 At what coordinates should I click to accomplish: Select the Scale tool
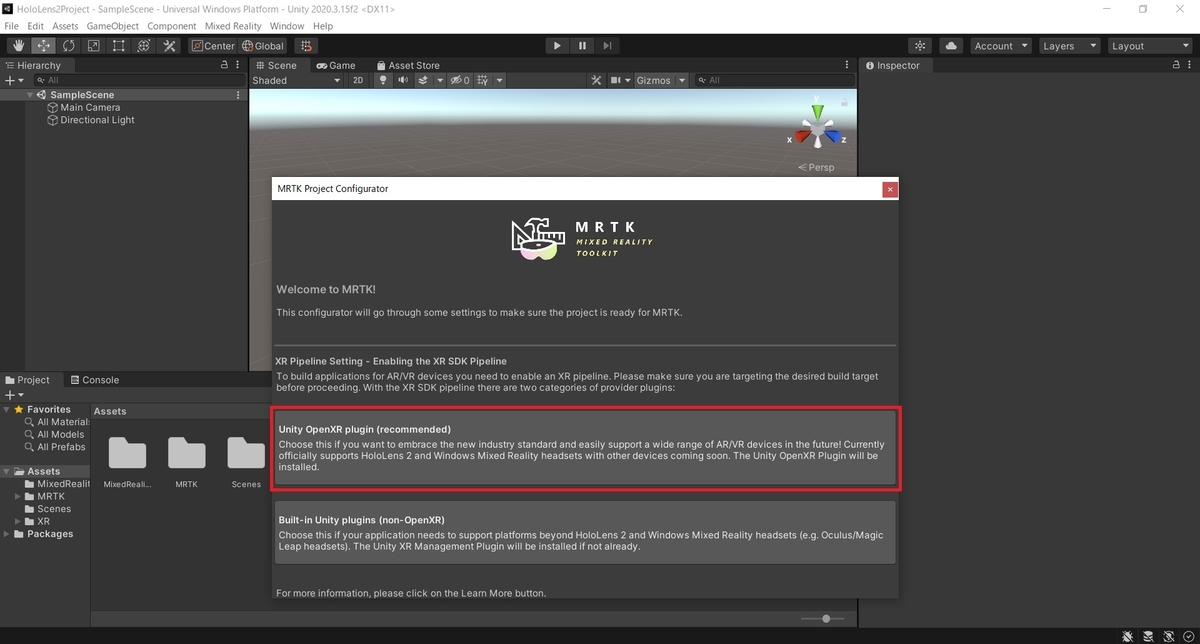pyautogui.click(x=93, y=45)
